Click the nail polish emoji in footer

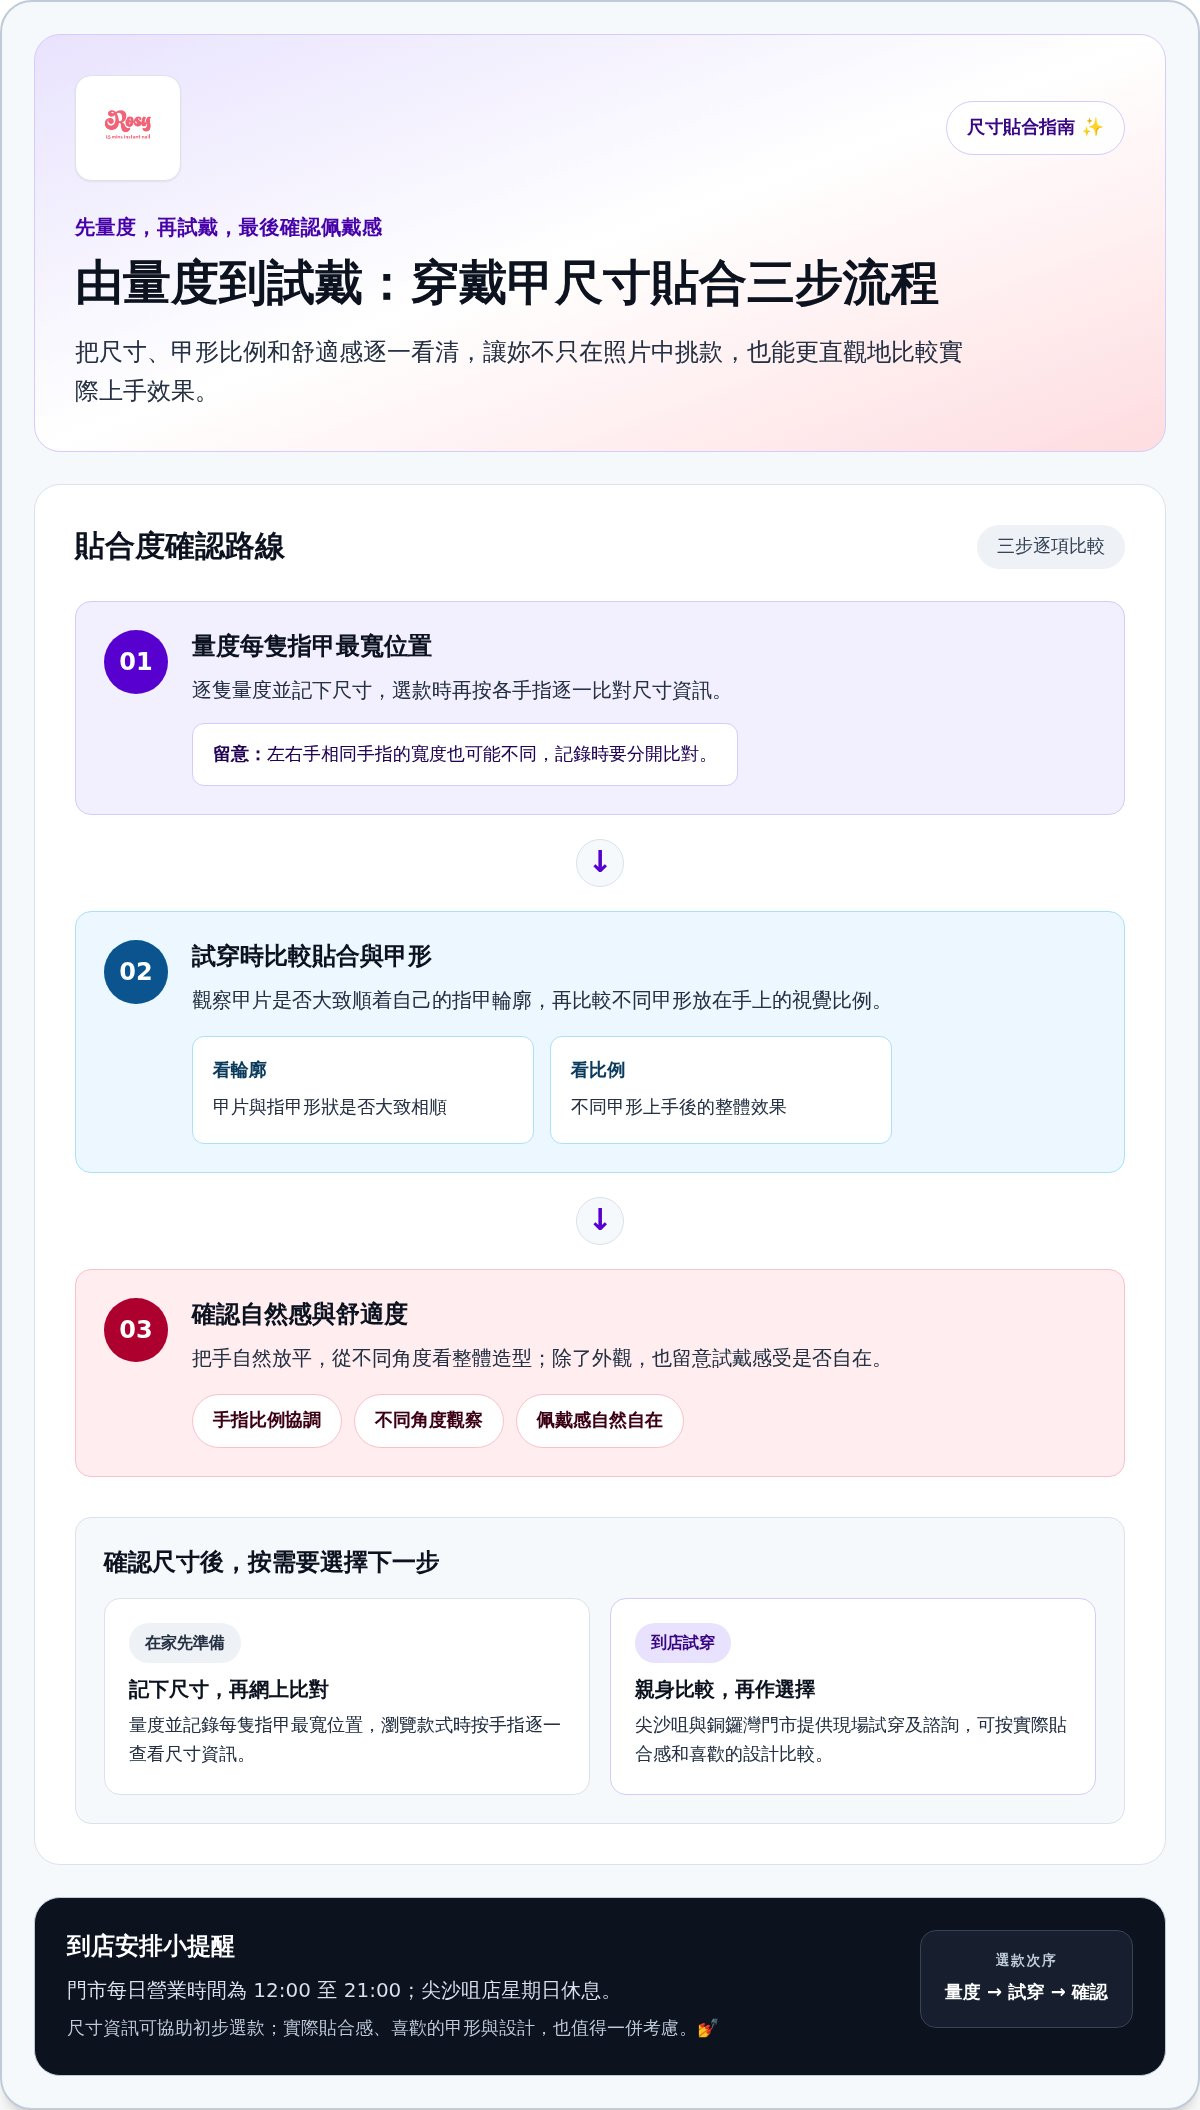coord(707,2029)
